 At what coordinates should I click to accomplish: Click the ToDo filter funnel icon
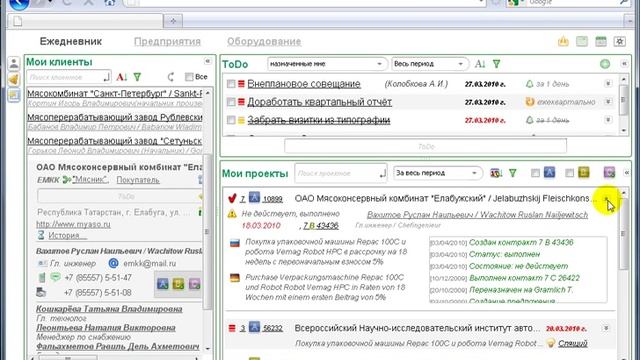click(x=496, y=64)
